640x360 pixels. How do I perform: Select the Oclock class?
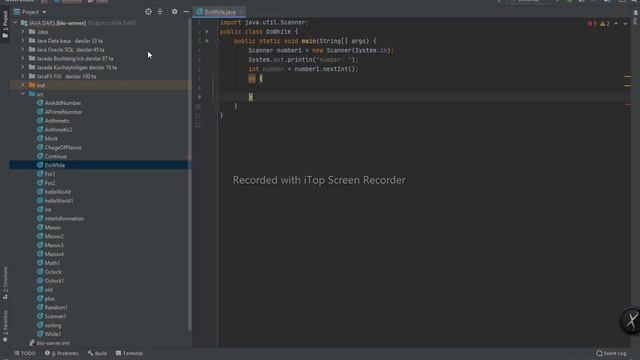(53, 272)
